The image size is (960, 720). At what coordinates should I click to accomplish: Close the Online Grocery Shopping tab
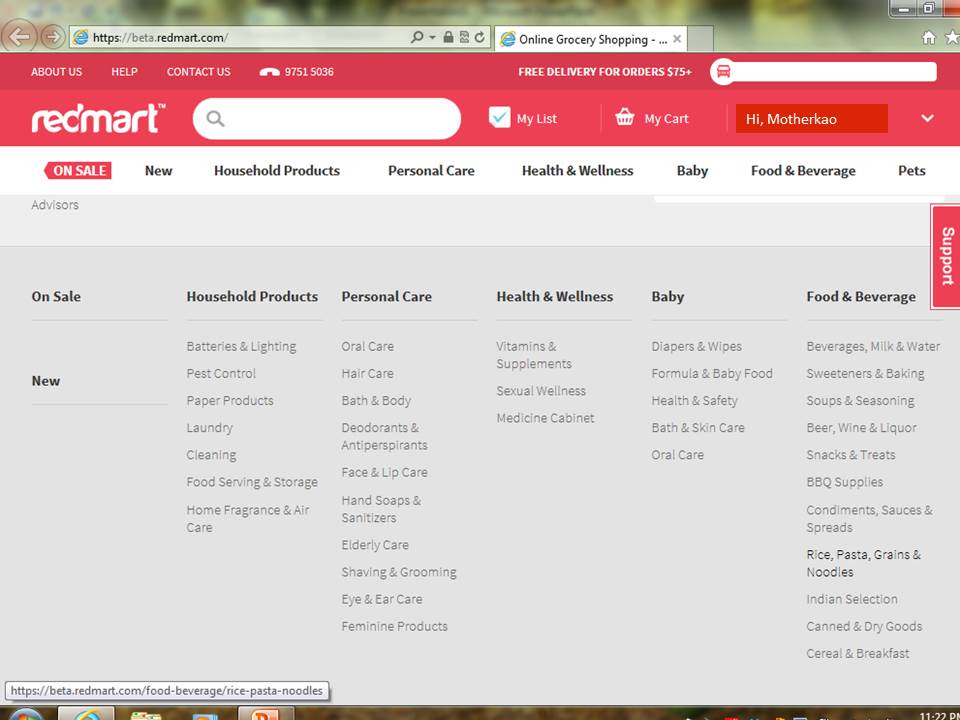(677, 39)
